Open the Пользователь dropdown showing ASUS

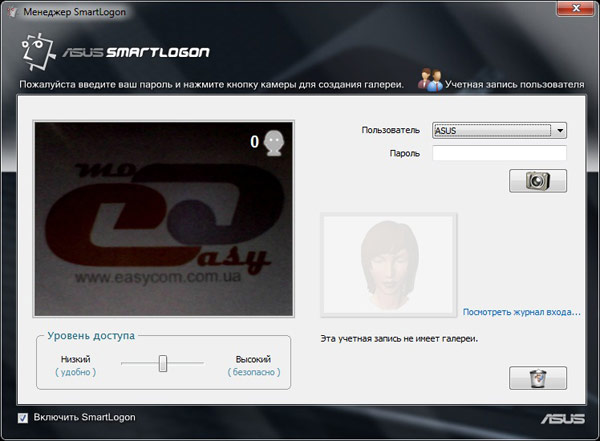point(499,130)
